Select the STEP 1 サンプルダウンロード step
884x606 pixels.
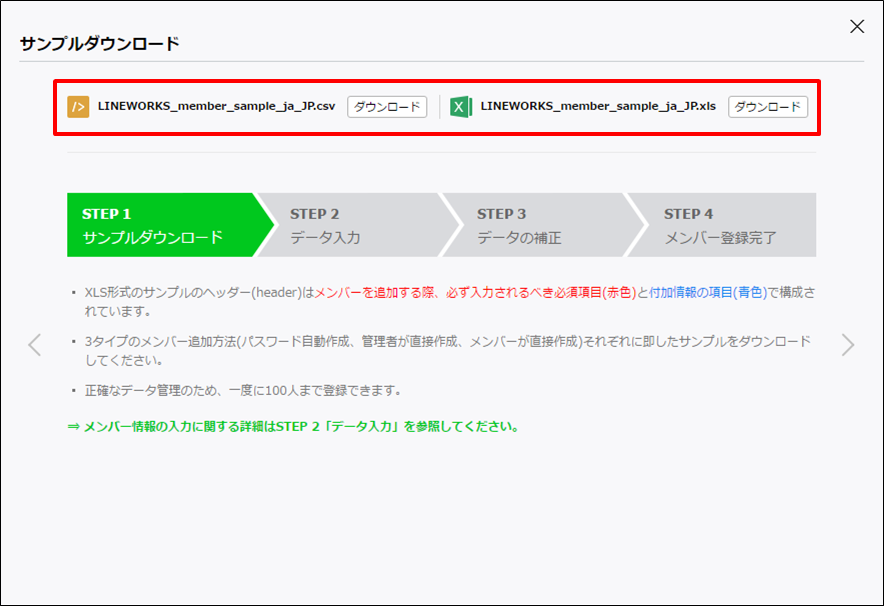pos(160,225)
